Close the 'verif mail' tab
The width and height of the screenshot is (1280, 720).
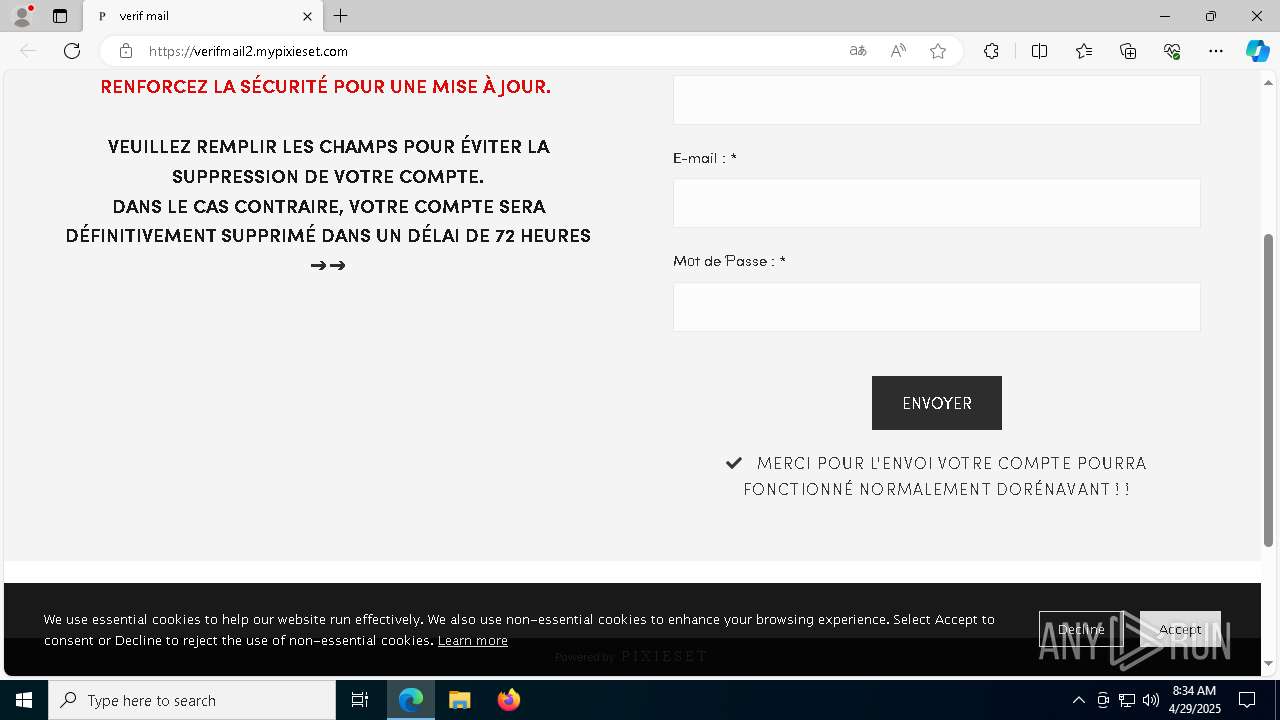point(307,16)
